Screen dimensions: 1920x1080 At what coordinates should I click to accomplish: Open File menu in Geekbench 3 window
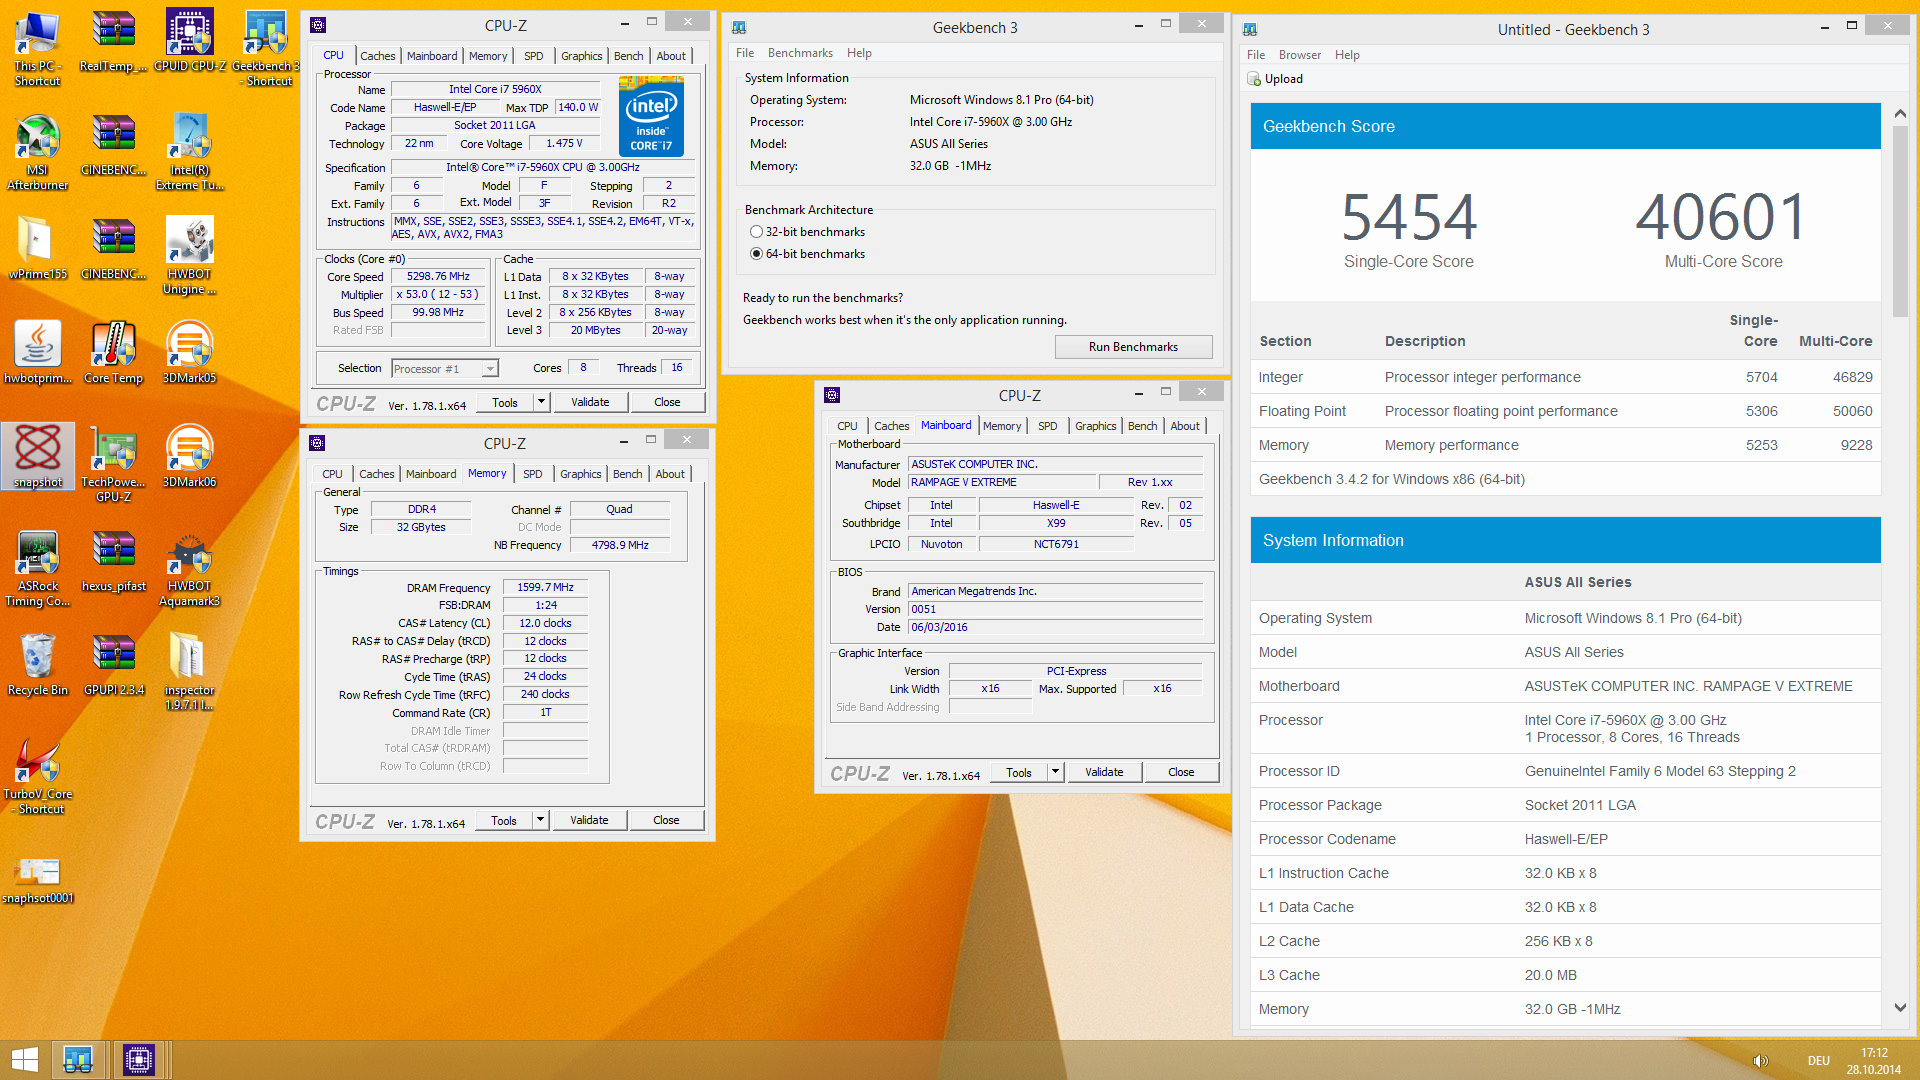pos(745,53)
